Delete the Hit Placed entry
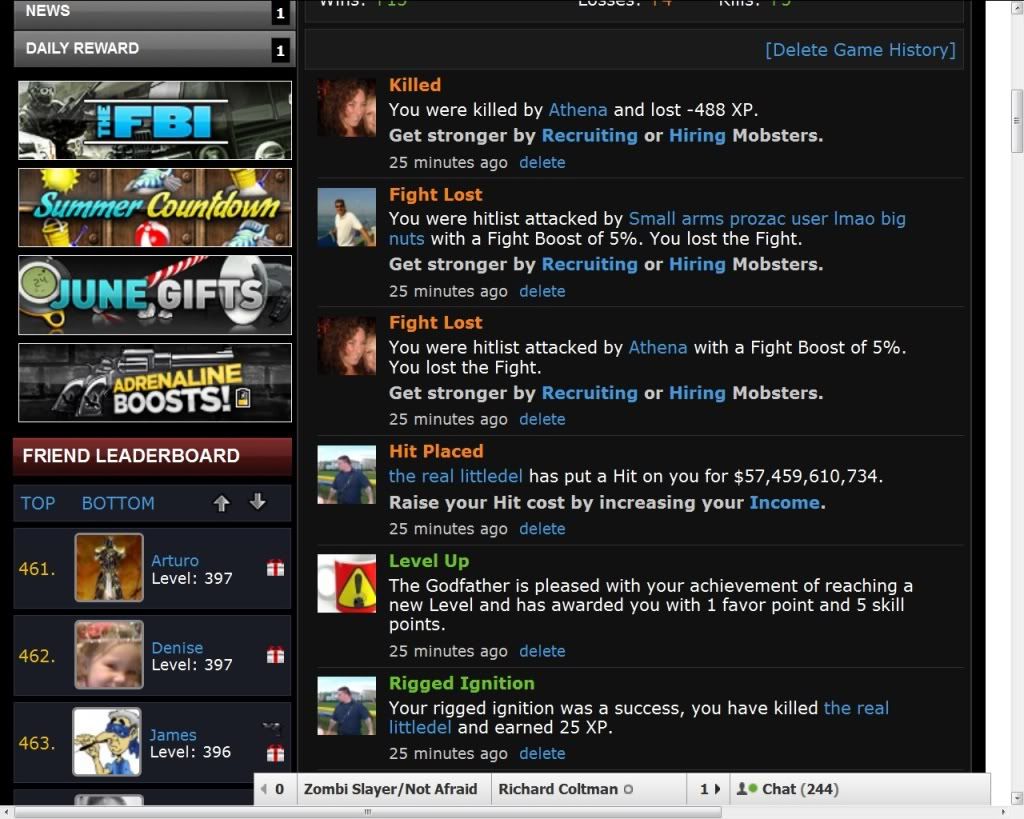Viewport: 1024px width, 819px height. [542, 528]
